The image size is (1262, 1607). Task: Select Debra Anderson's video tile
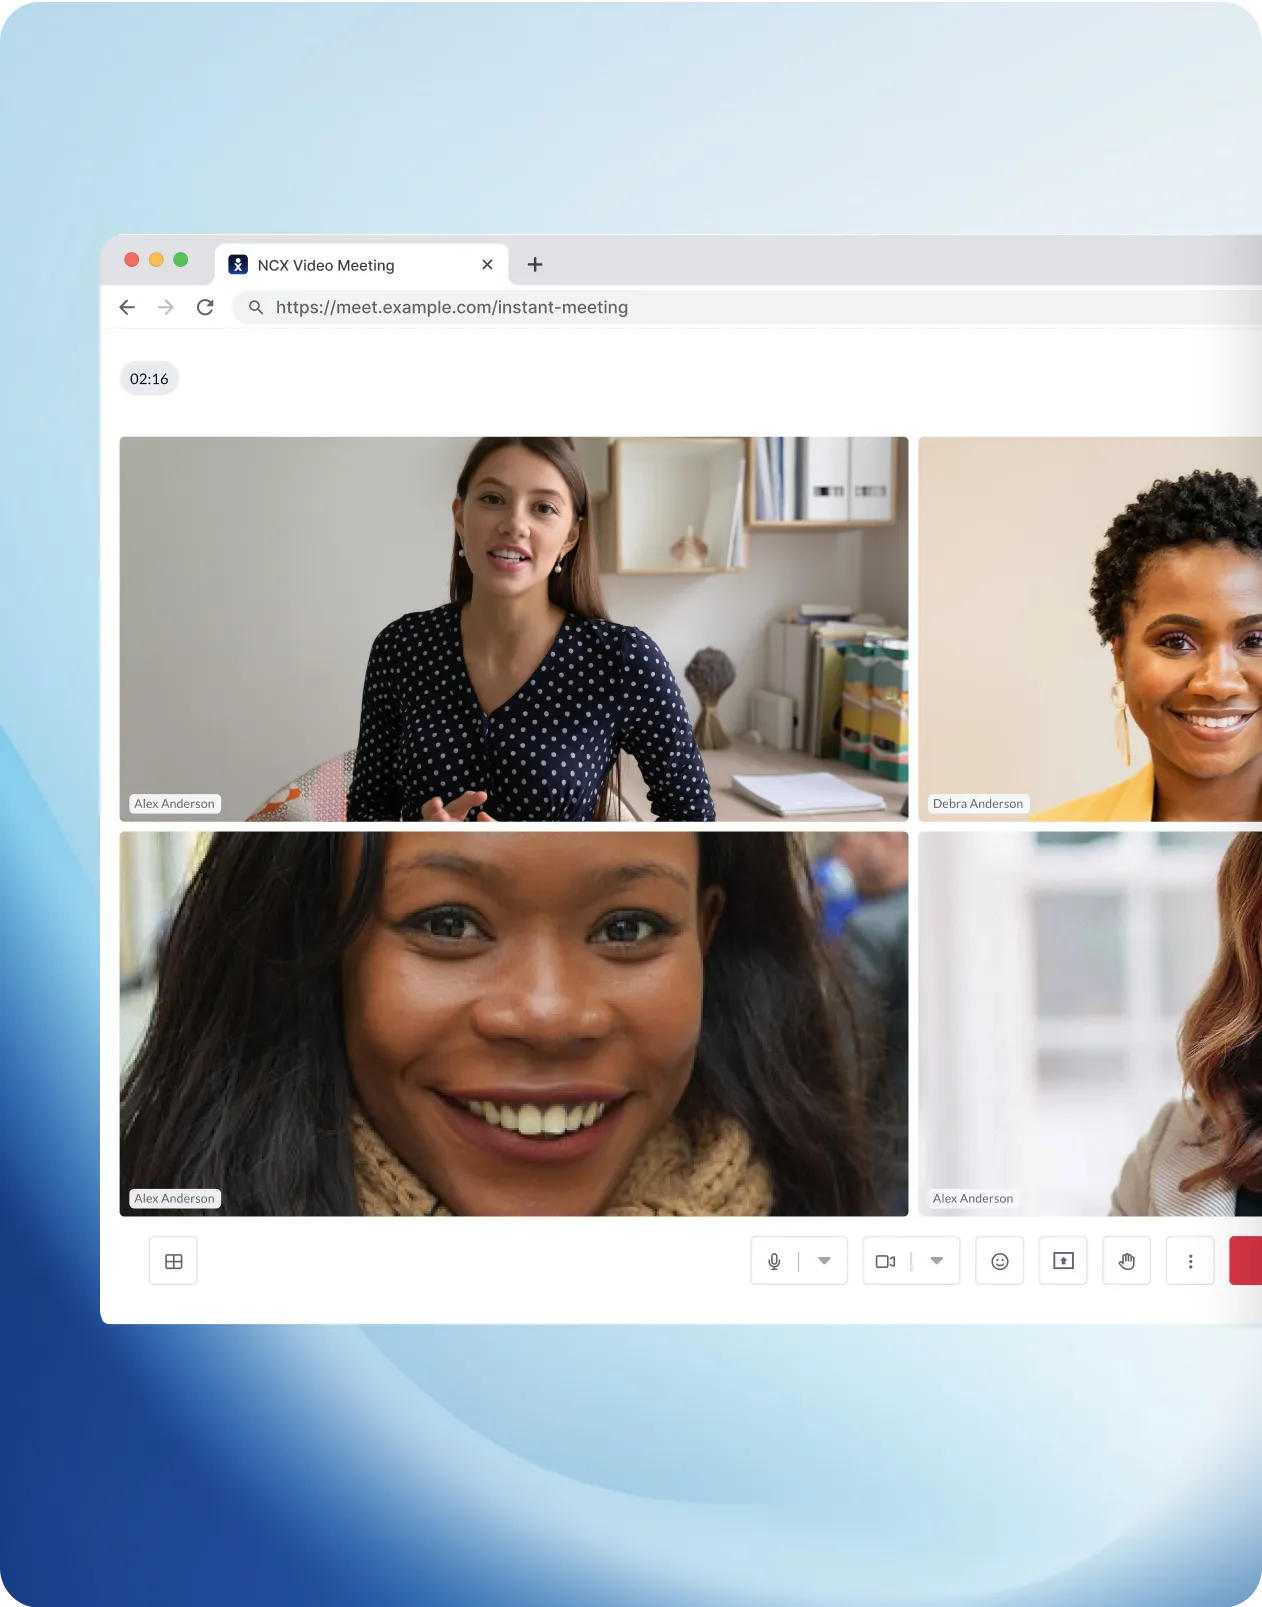pos(1090,629)
